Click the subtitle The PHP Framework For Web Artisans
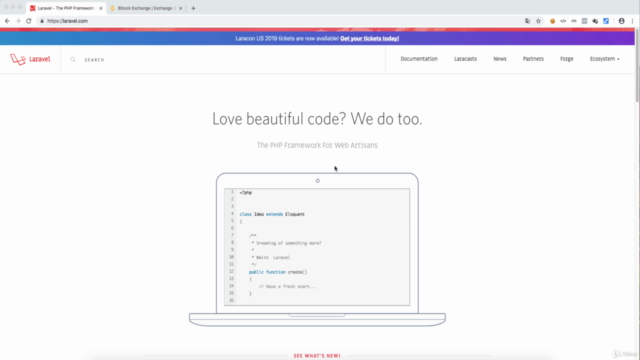The image size is (640, 360). 317,145
